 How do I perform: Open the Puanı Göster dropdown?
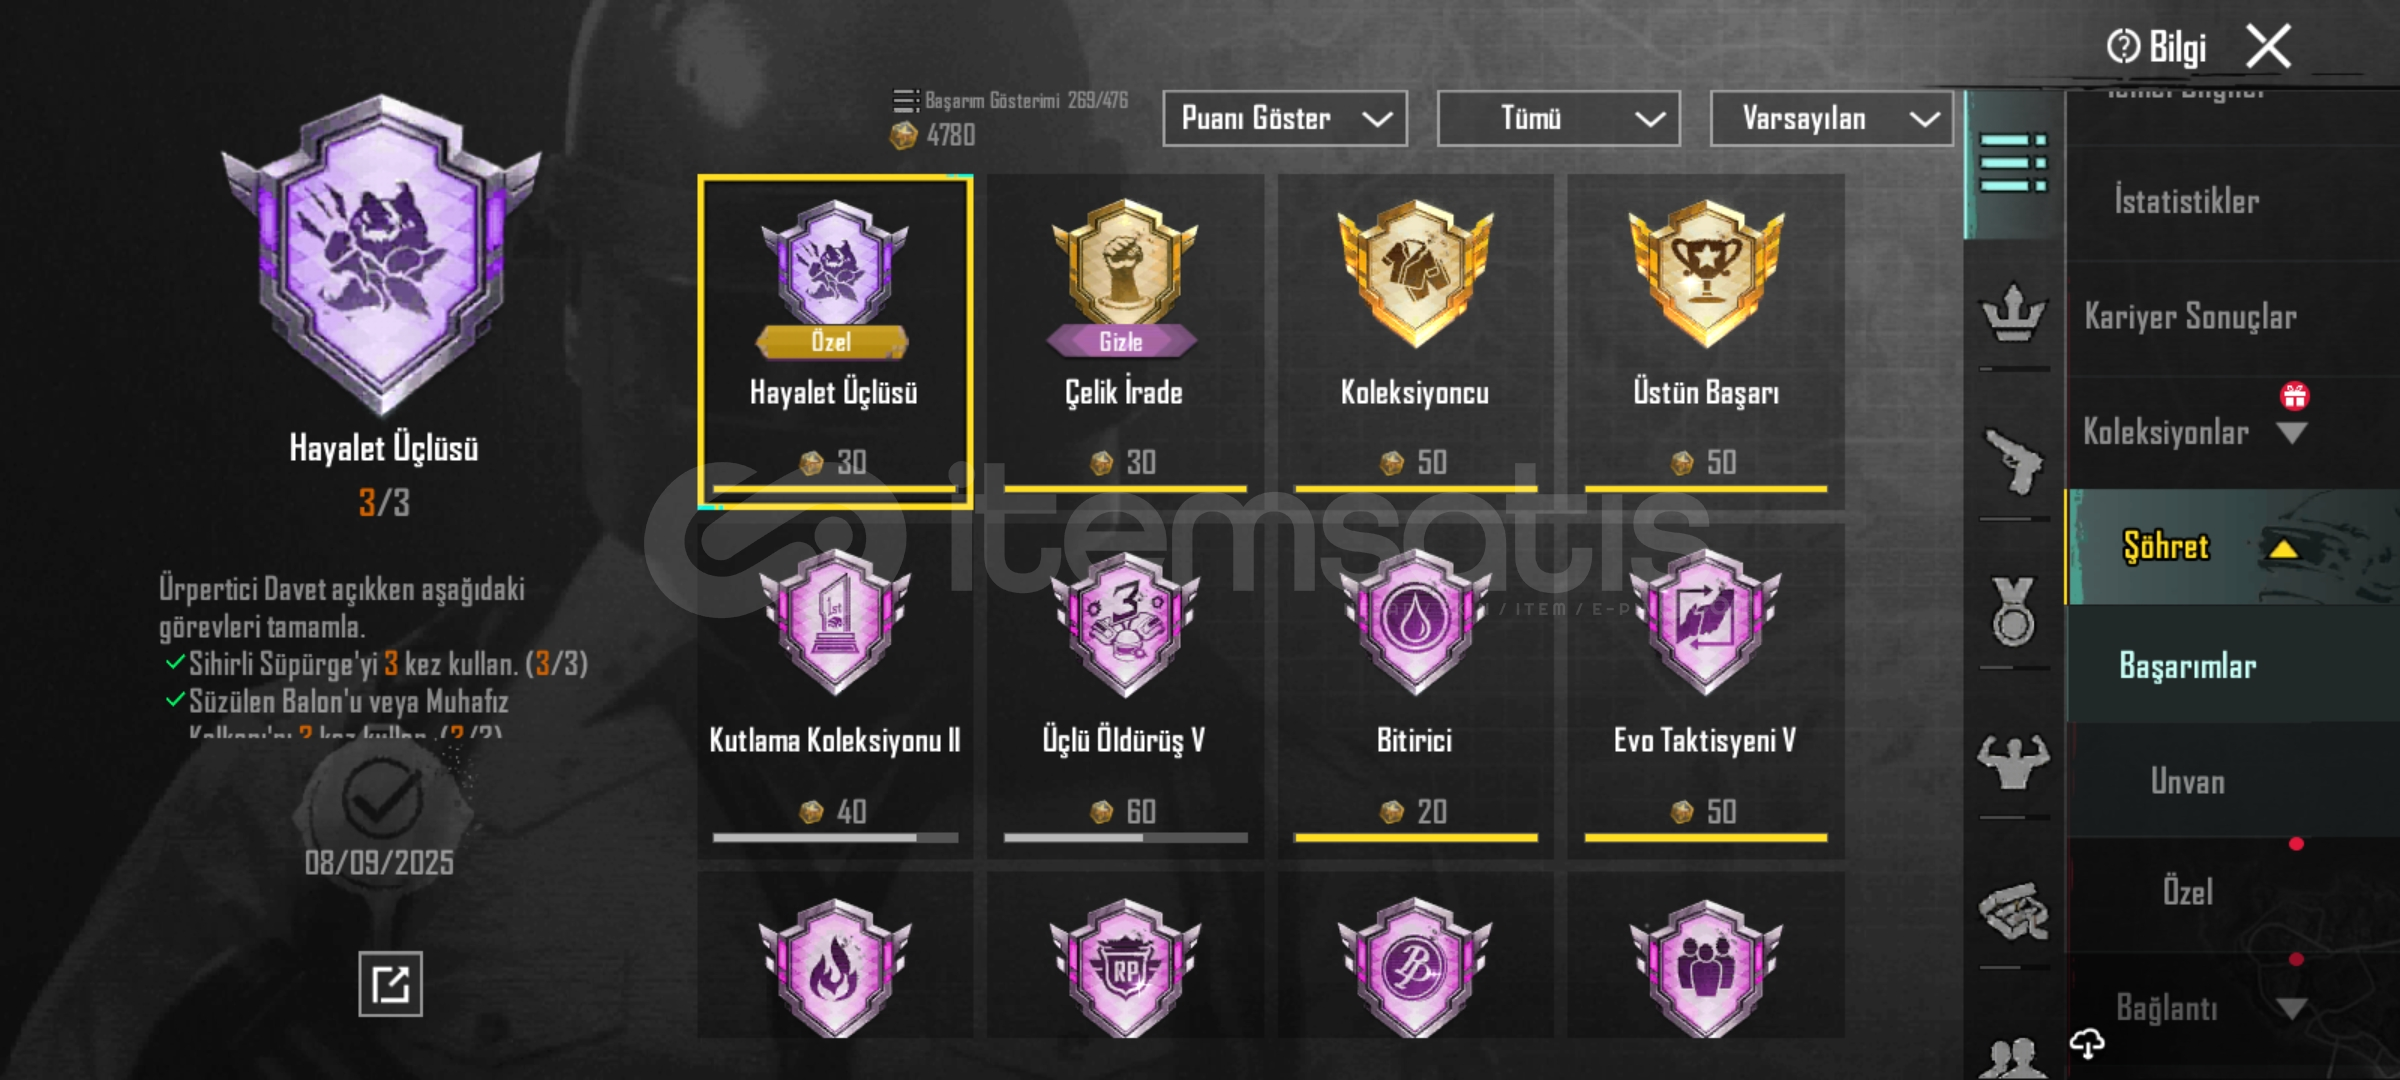click(1285, 119)
